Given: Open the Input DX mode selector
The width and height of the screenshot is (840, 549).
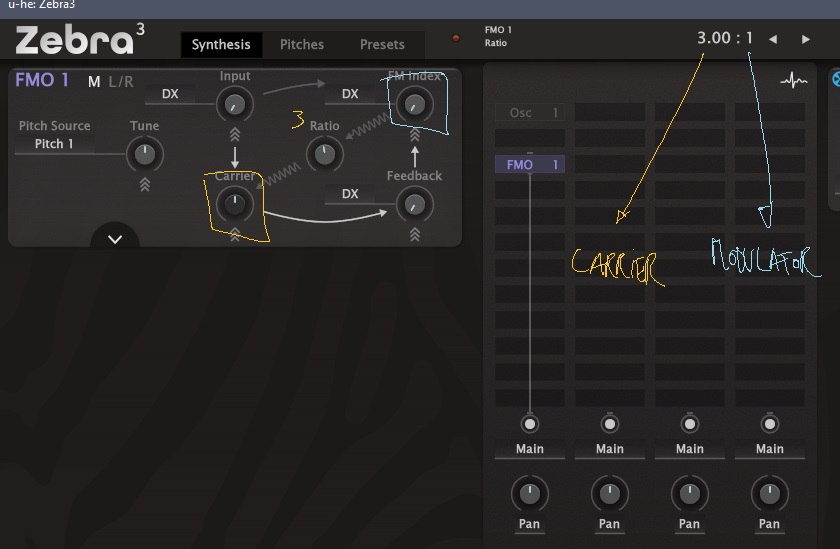Looking at the screenshot, I should pyautogui.click(x=170, y=94).
